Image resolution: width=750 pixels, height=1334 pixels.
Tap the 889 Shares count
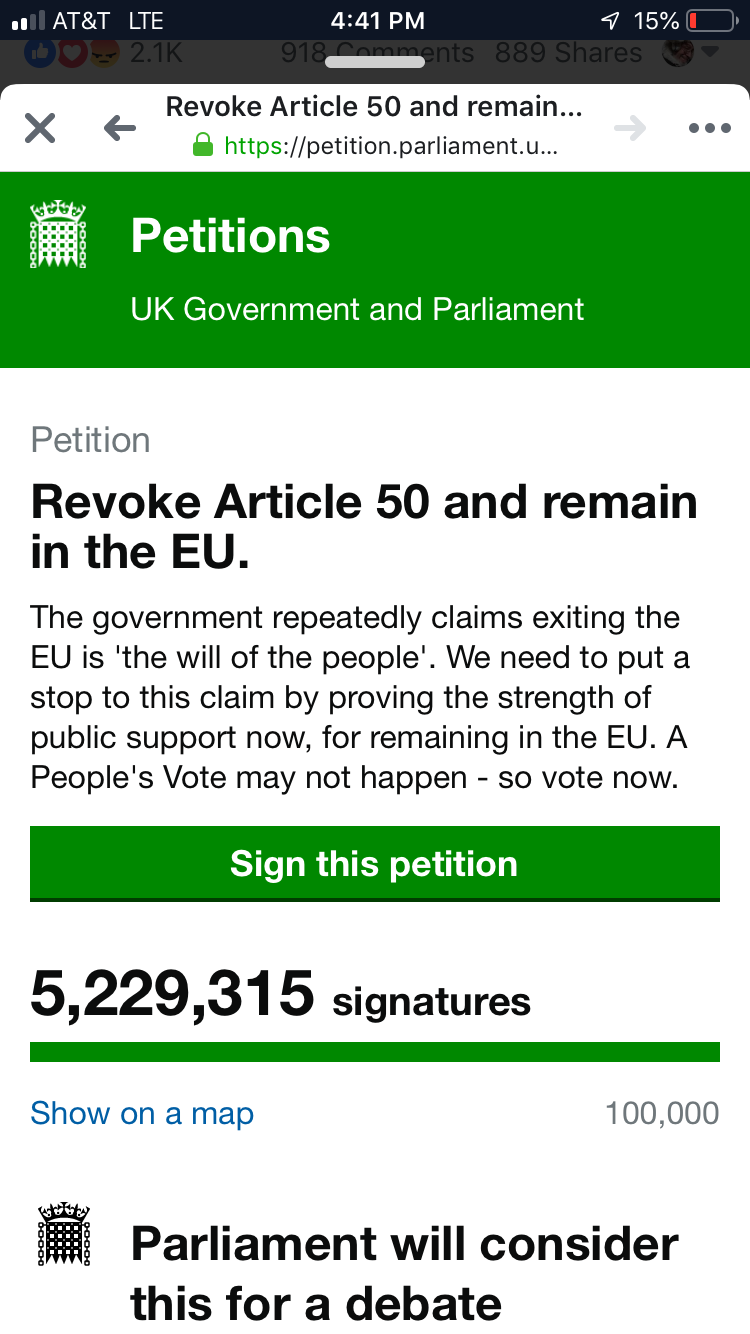(x=569, y=52)
